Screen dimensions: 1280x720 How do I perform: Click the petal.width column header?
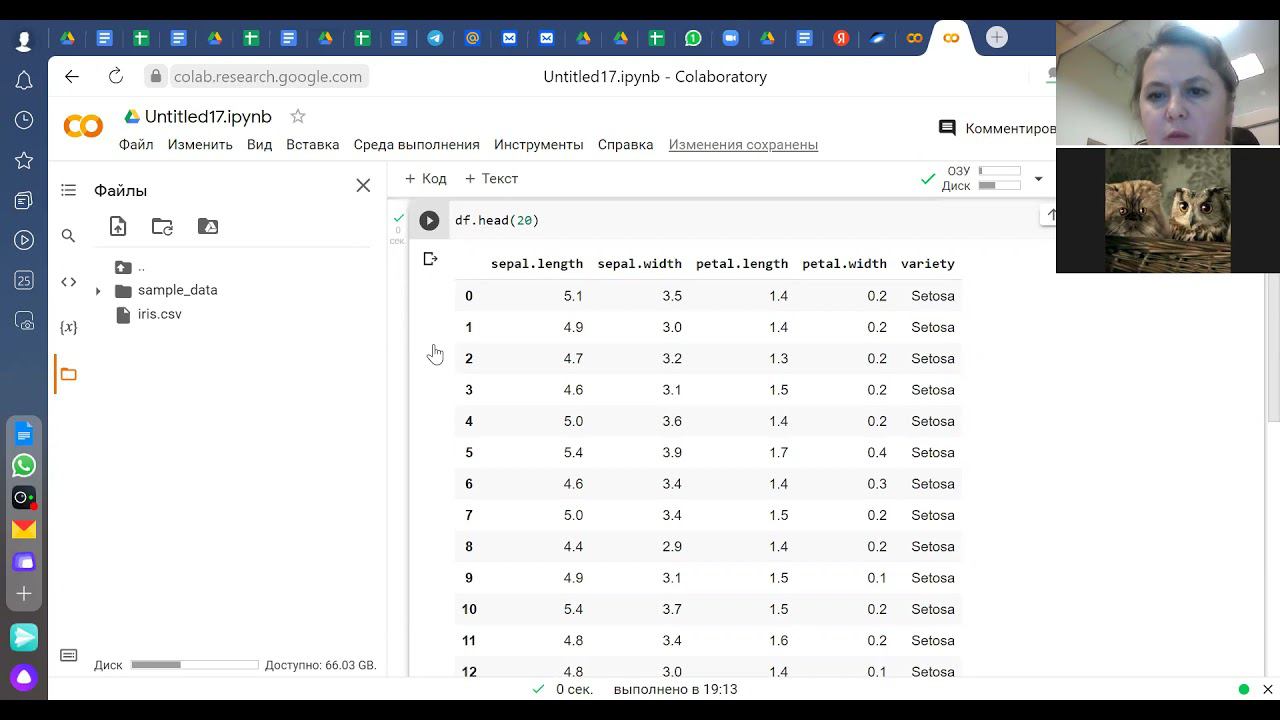[x=844, y=264]
